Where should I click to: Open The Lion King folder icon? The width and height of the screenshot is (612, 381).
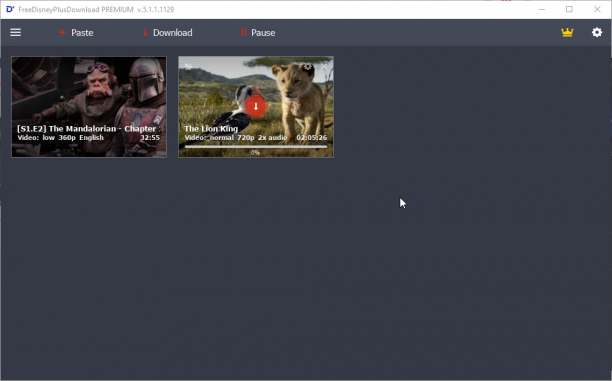pos(188,67)
